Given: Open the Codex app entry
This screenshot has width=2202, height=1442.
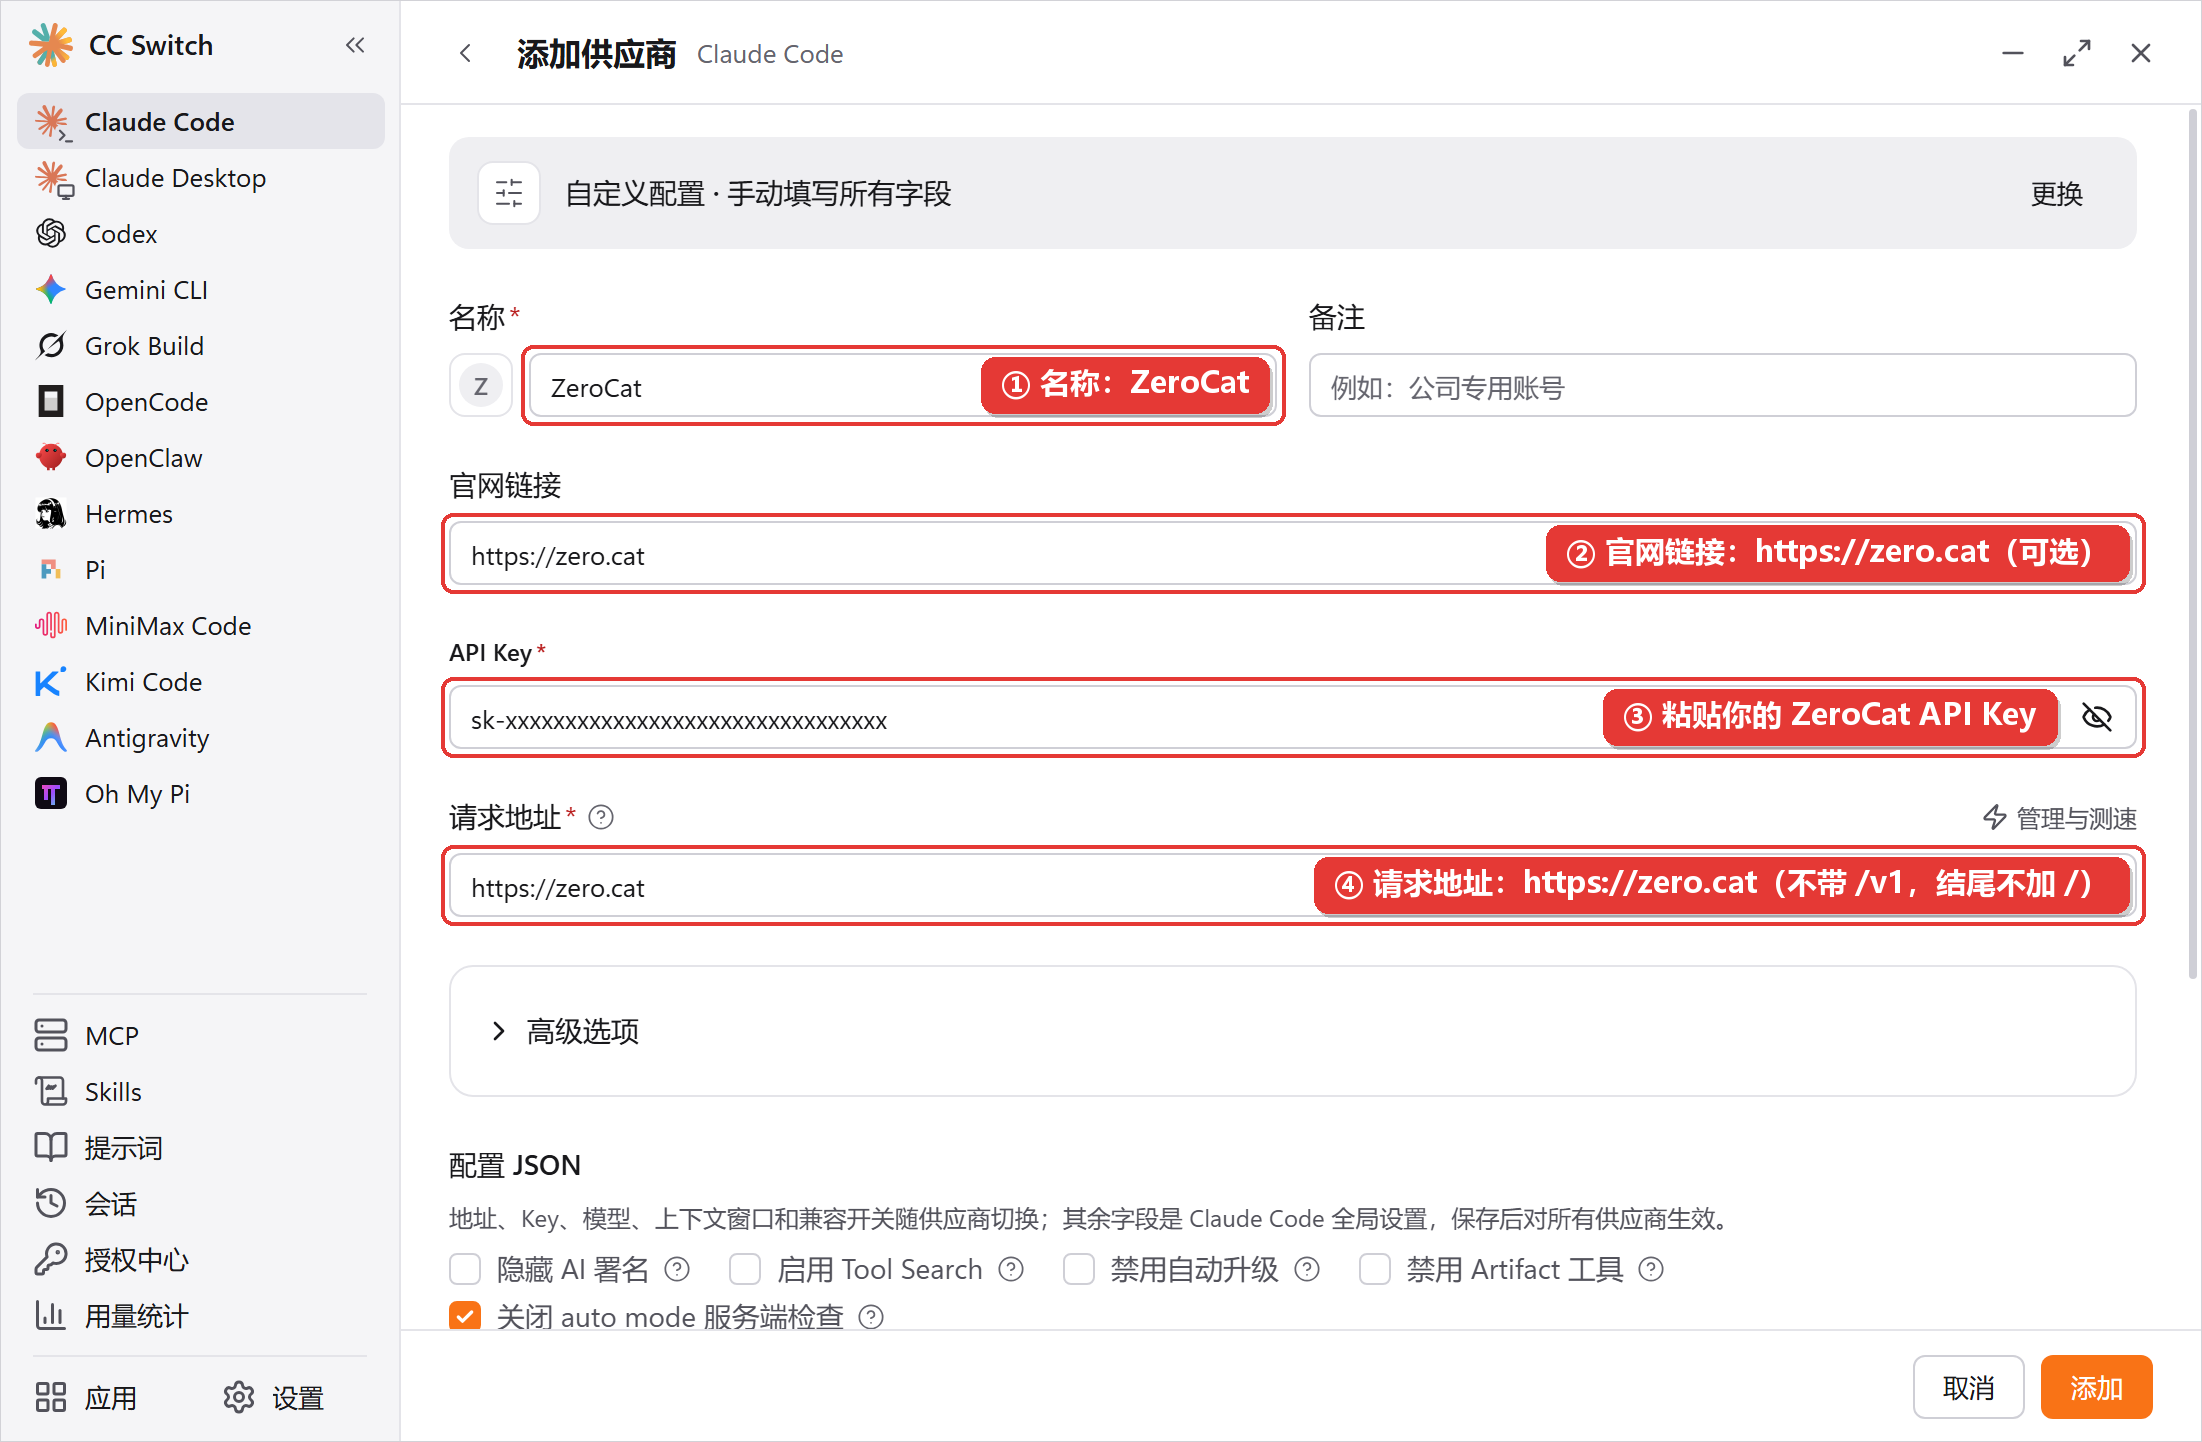Looking at the screenshot, I should point(201,234).
